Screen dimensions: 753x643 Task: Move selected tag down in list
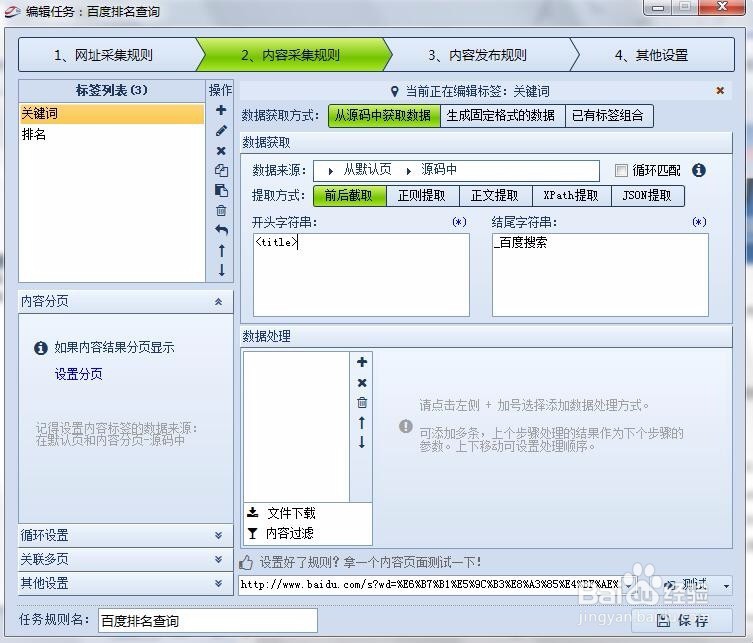click(221, 270)
